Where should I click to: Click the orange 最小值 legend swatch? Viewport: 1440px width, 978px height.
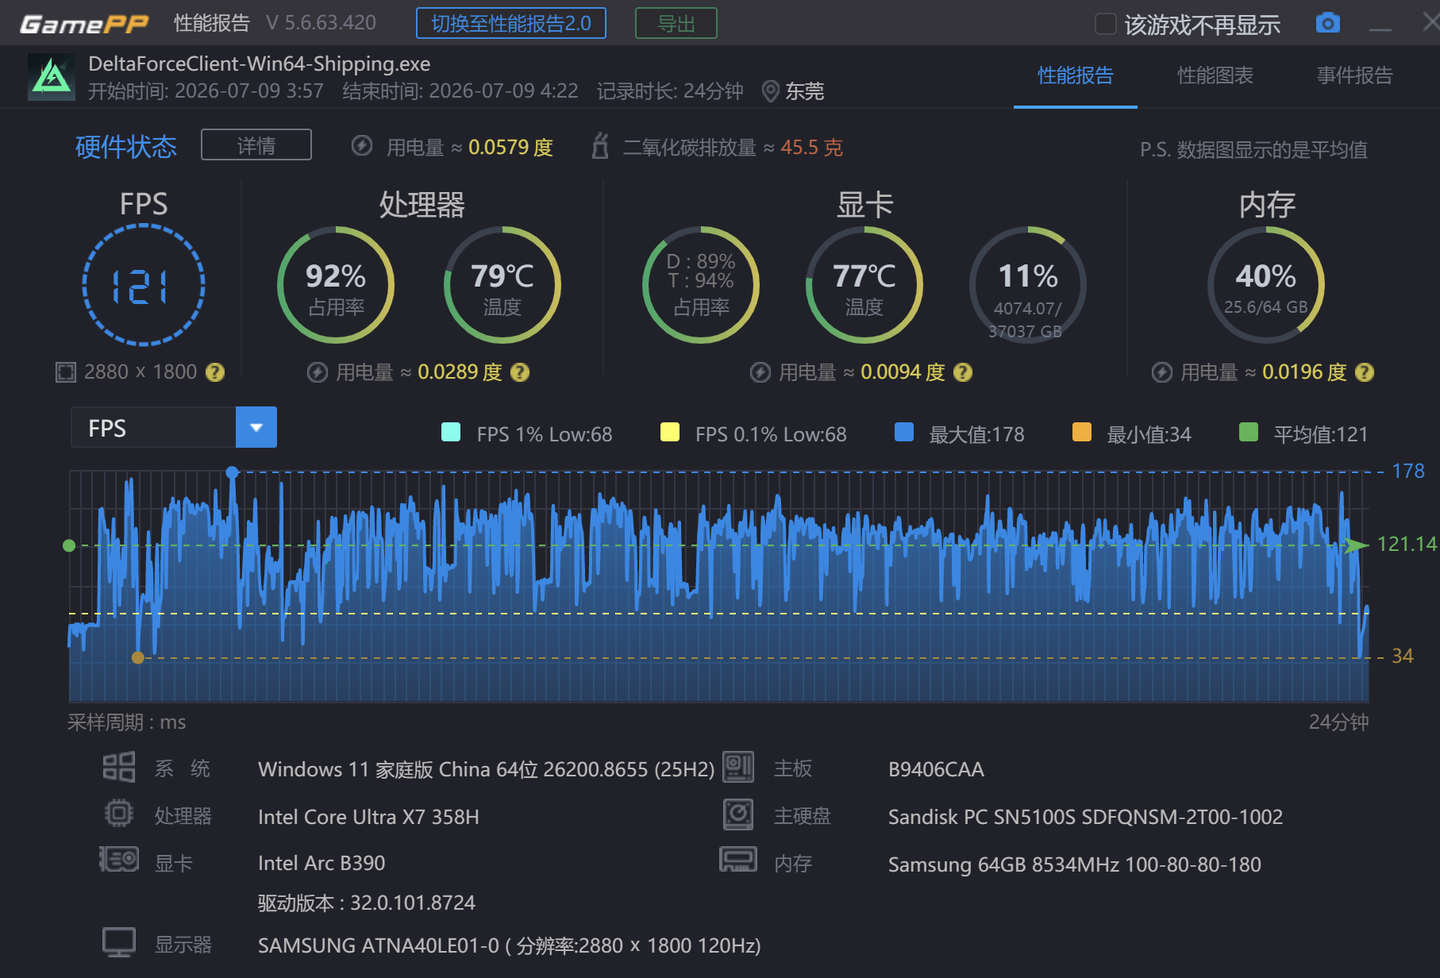tap(1081, 432)
